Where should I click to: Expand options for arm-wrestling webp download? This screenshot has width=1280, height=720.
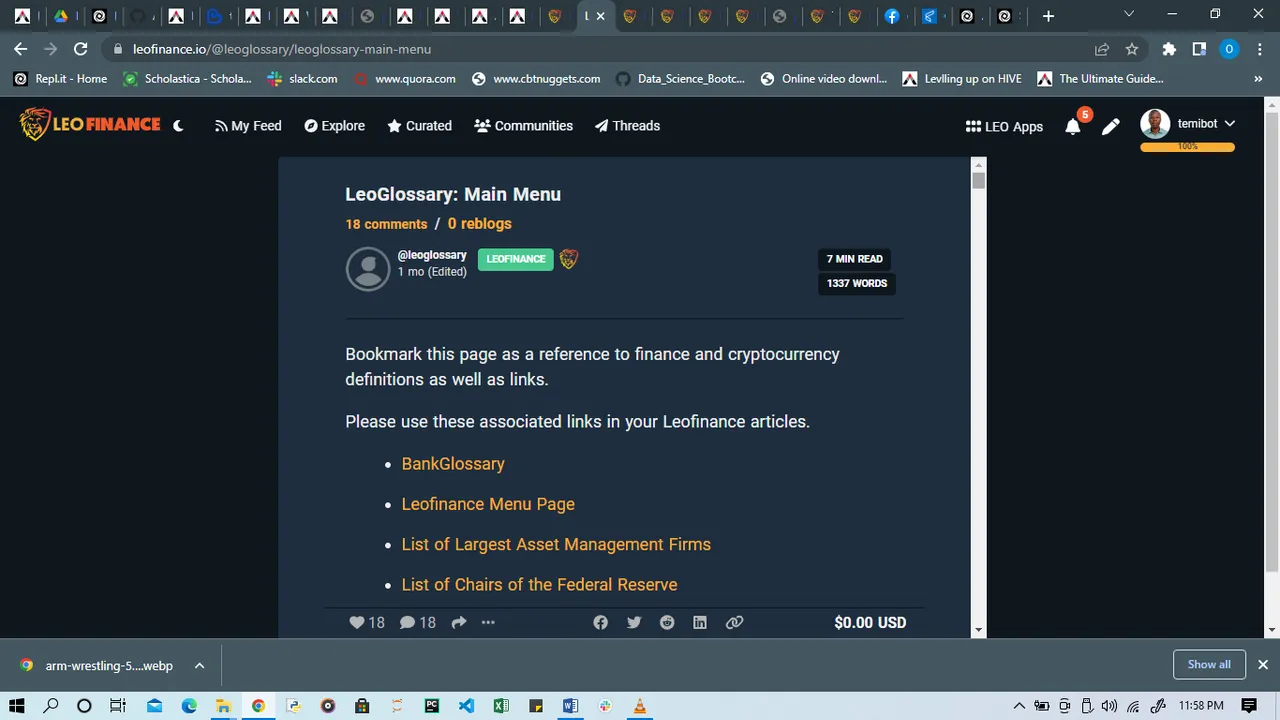click(199, 665)
